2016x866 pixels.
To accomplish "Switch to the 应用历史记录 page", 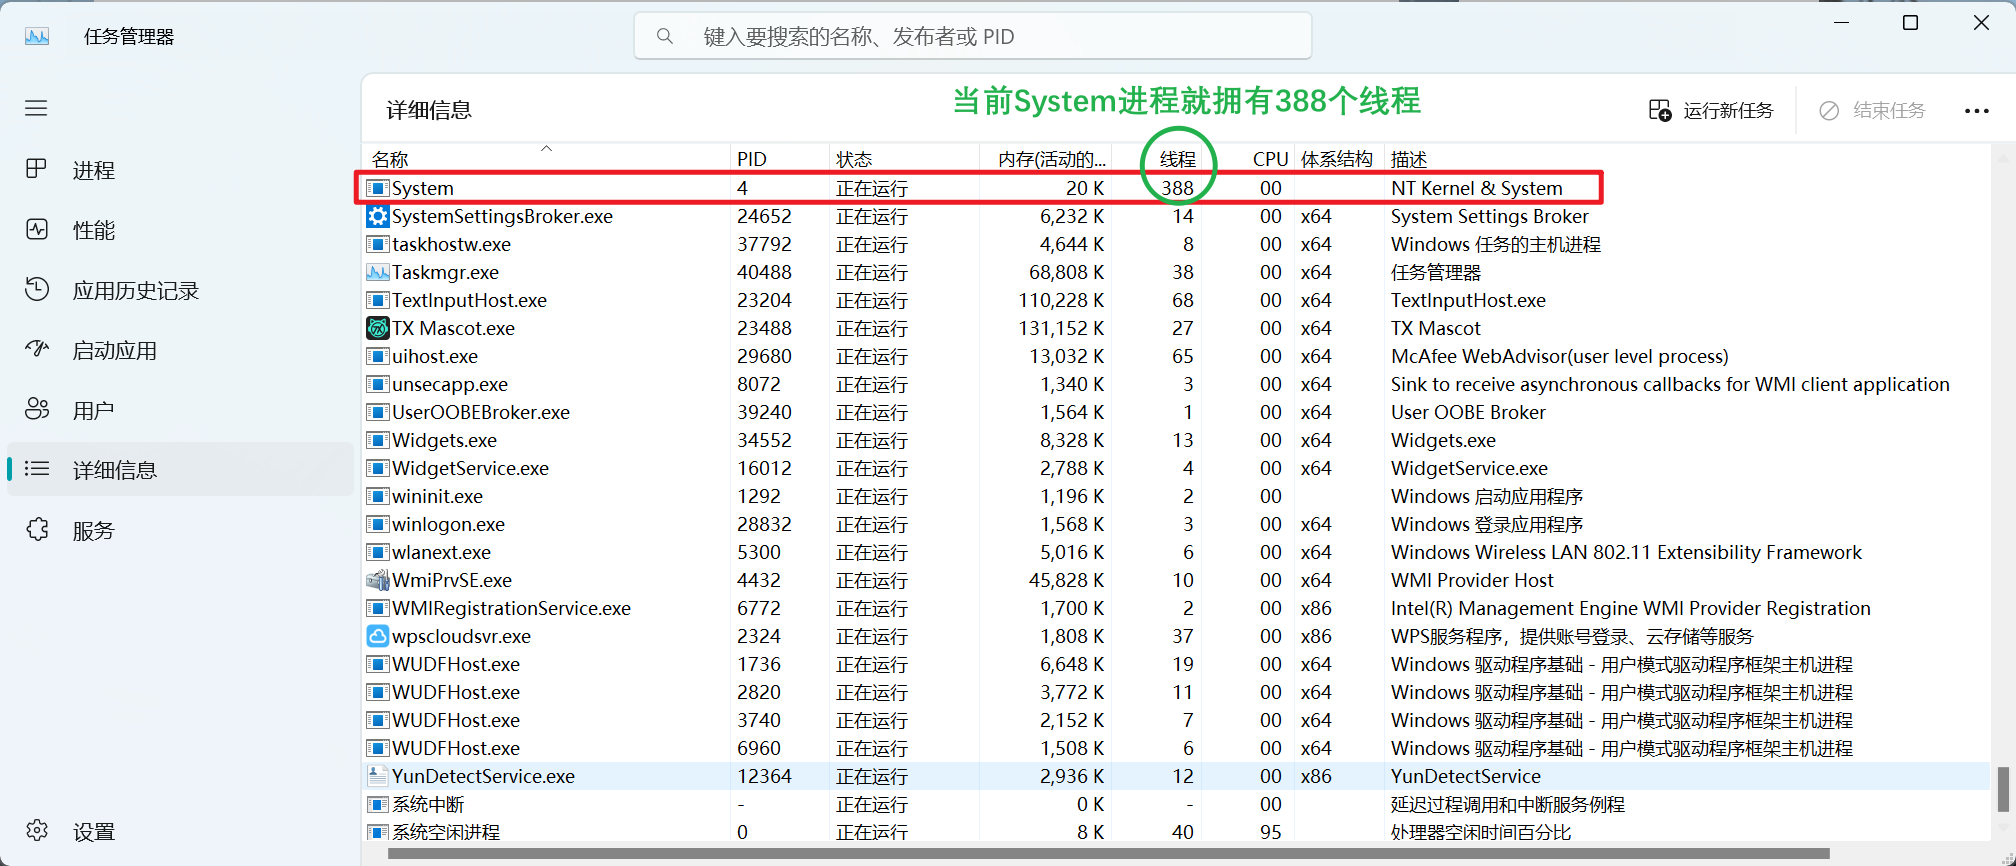I will click(x=180, y=290).
